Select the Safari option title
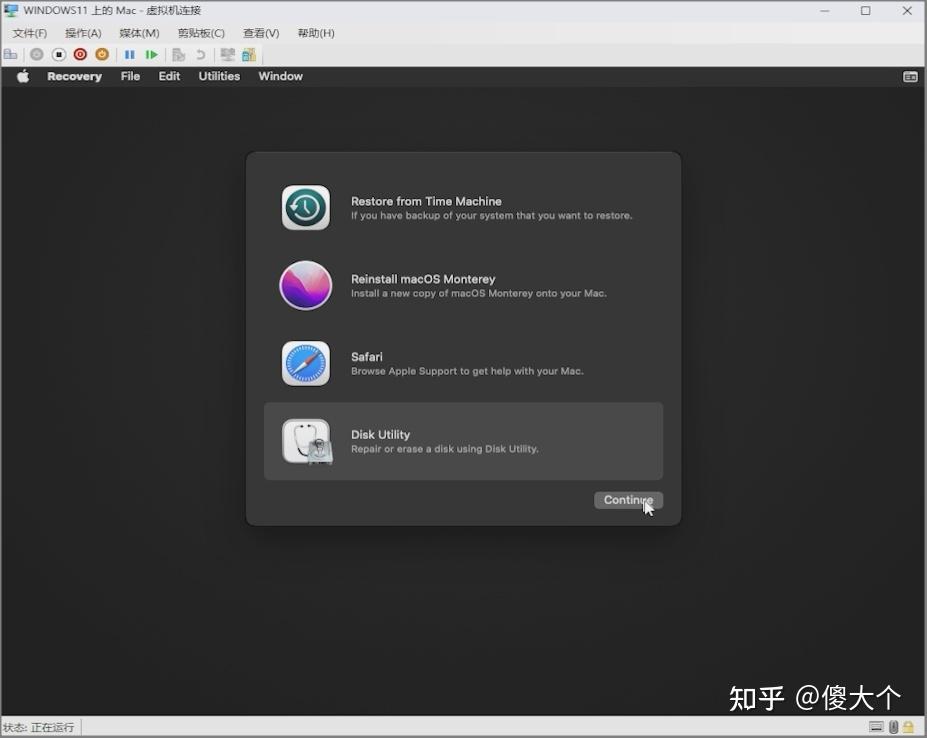The width and height of the screenshot is (927, 738). click(367, 357)
